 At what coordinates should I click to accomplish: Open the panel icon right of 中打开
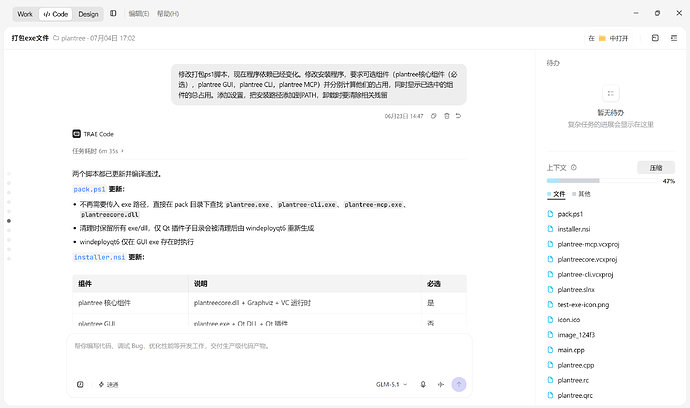pyautogui.click(x=655, y=38)
